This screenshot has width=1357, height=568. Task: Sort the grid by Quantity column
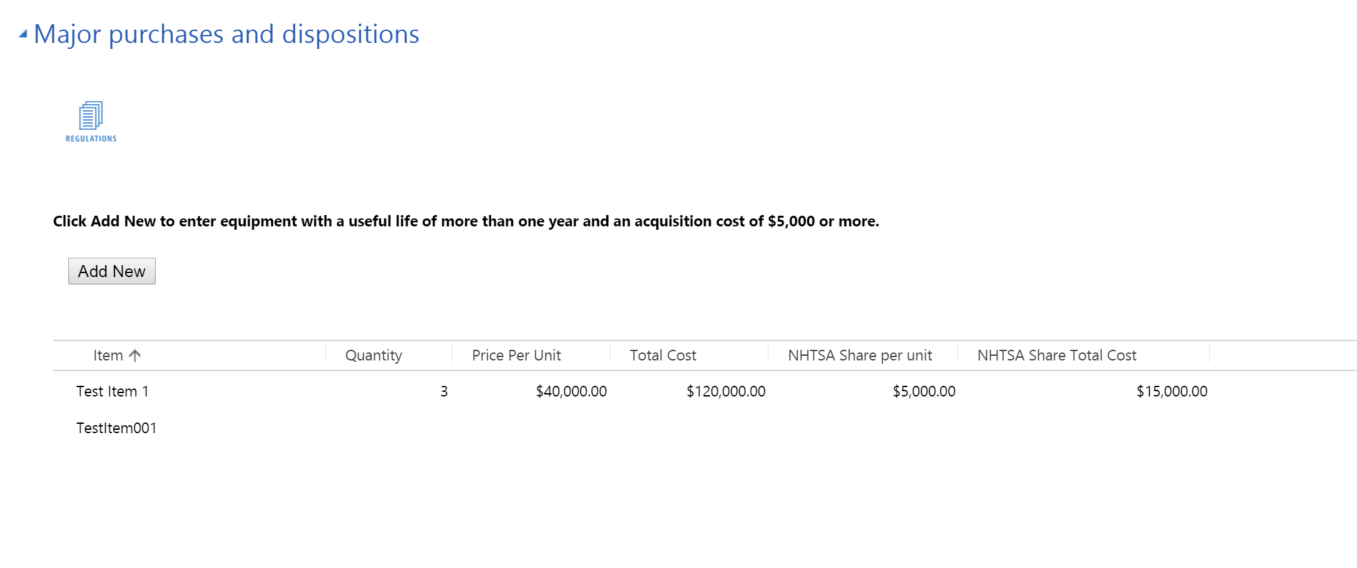[x=373, y=356]
